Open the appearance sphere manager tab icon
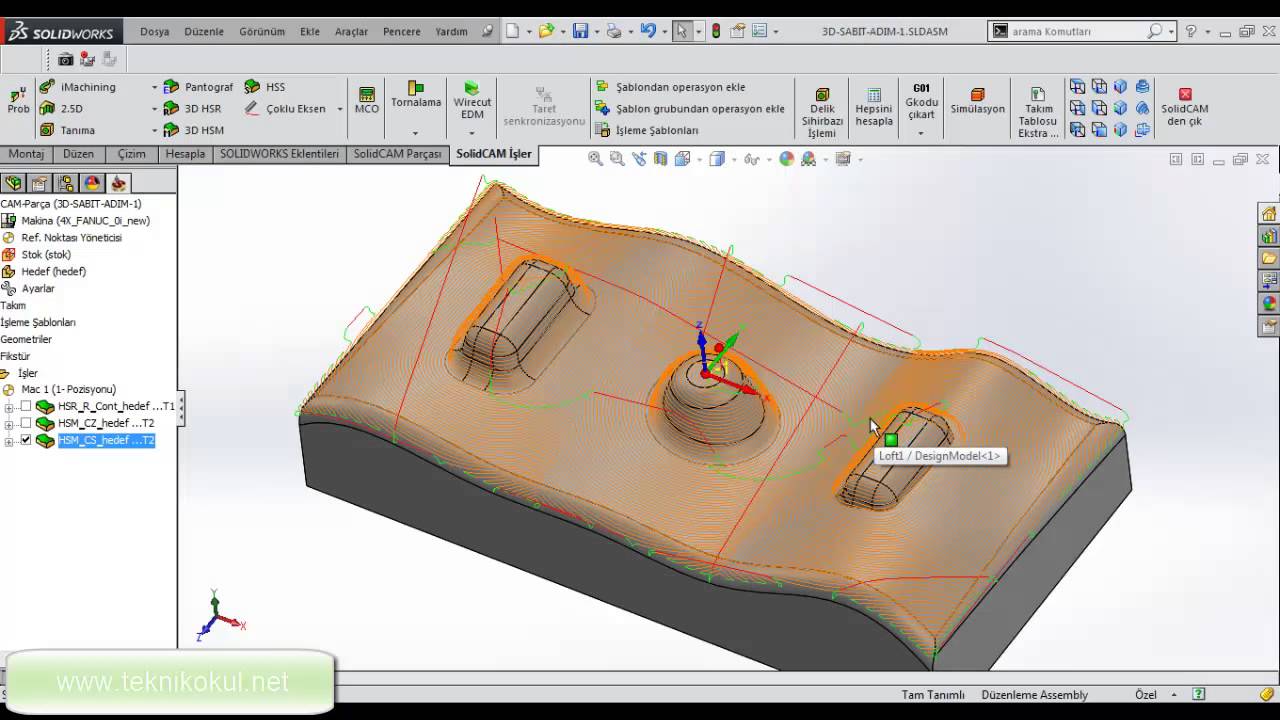1280x720 pixels. [x=92, y=183]
